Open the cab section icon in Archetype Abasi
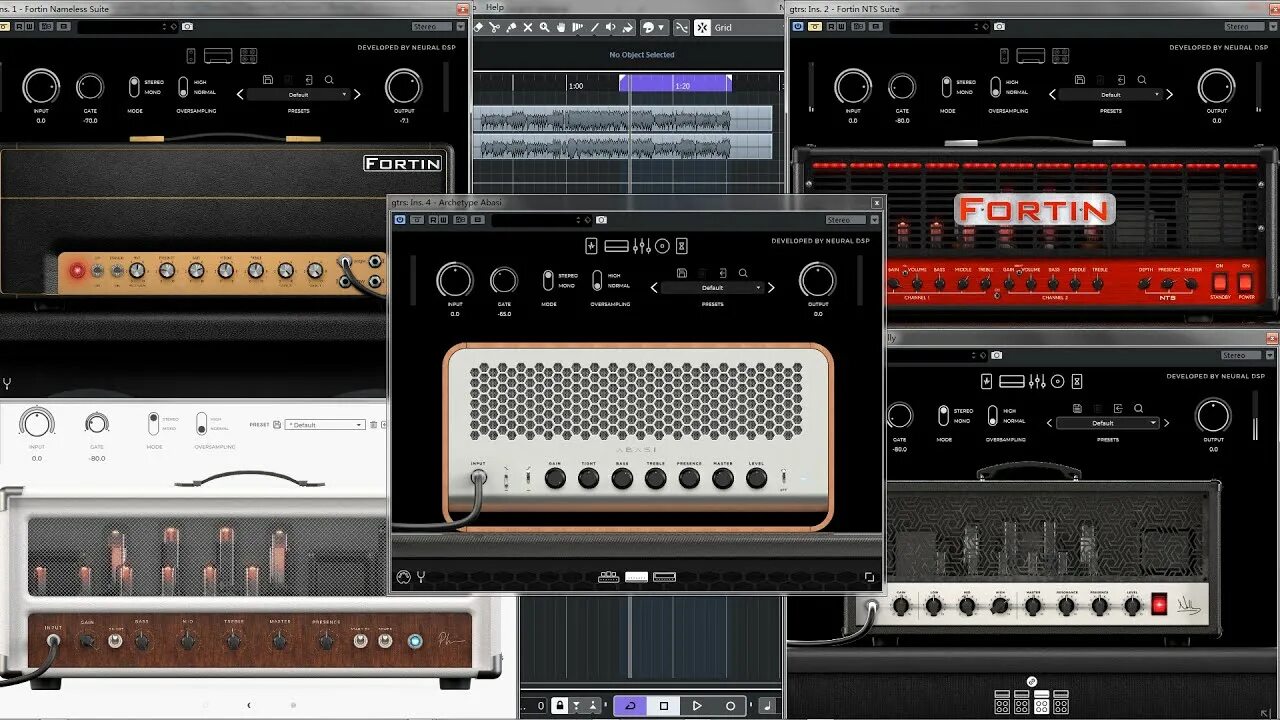The image size is (1280, 720). 663,246
